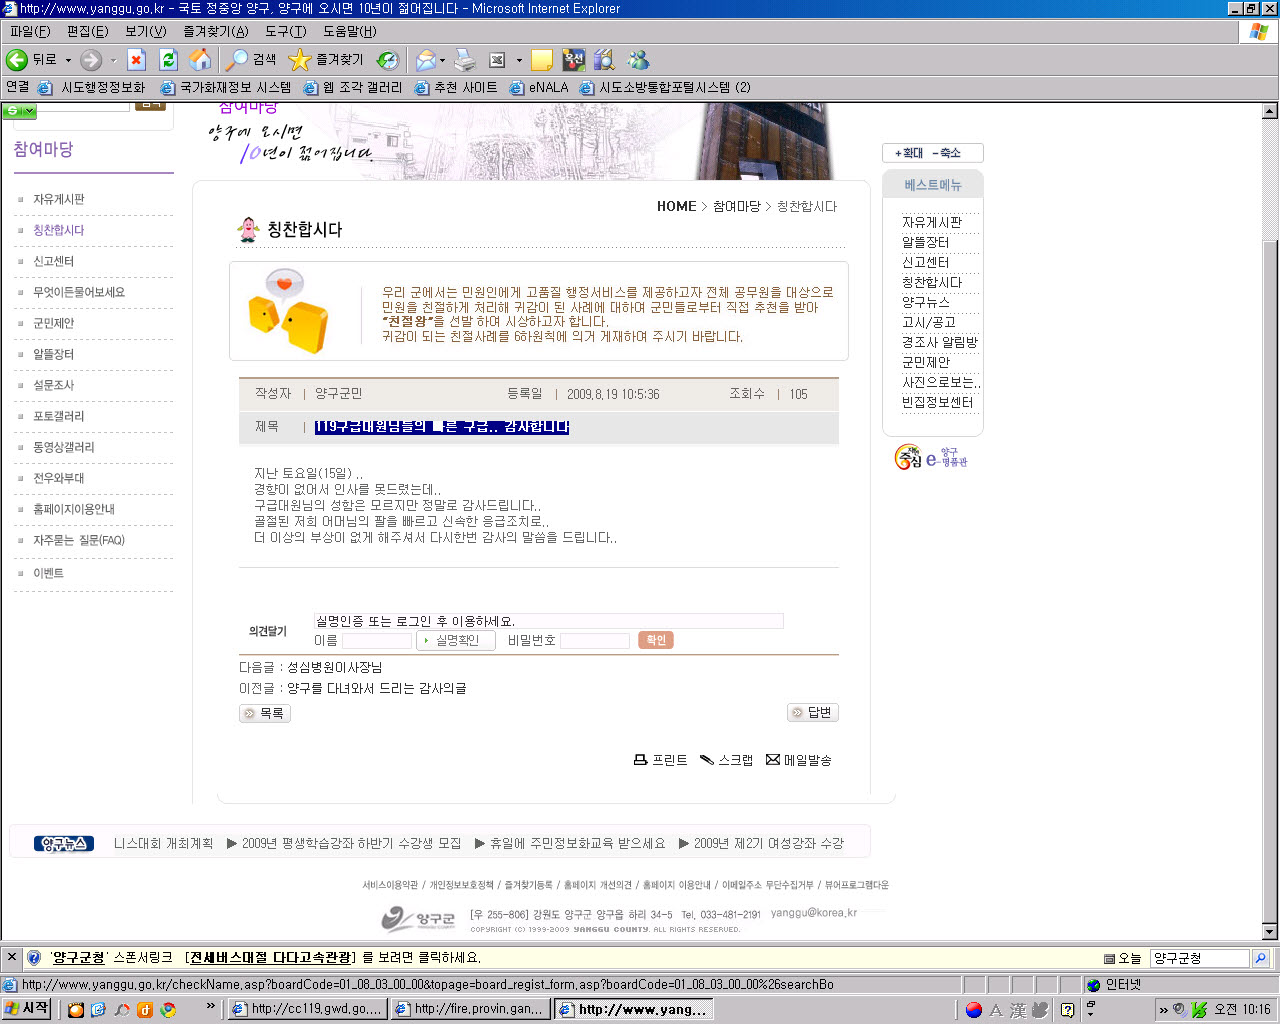Click 실명확인 name verification button

[456, 640]
